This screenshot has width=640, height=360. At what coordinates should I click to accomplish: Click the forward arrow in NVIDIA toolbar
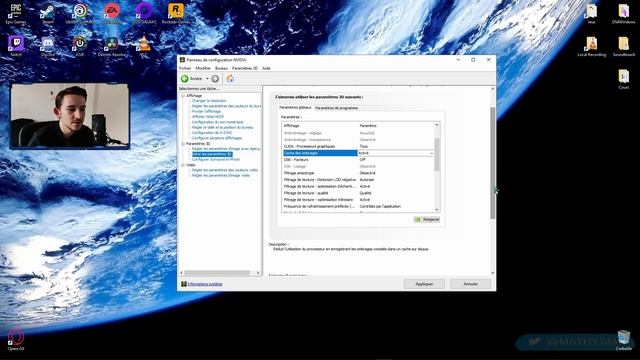point(215,78)
